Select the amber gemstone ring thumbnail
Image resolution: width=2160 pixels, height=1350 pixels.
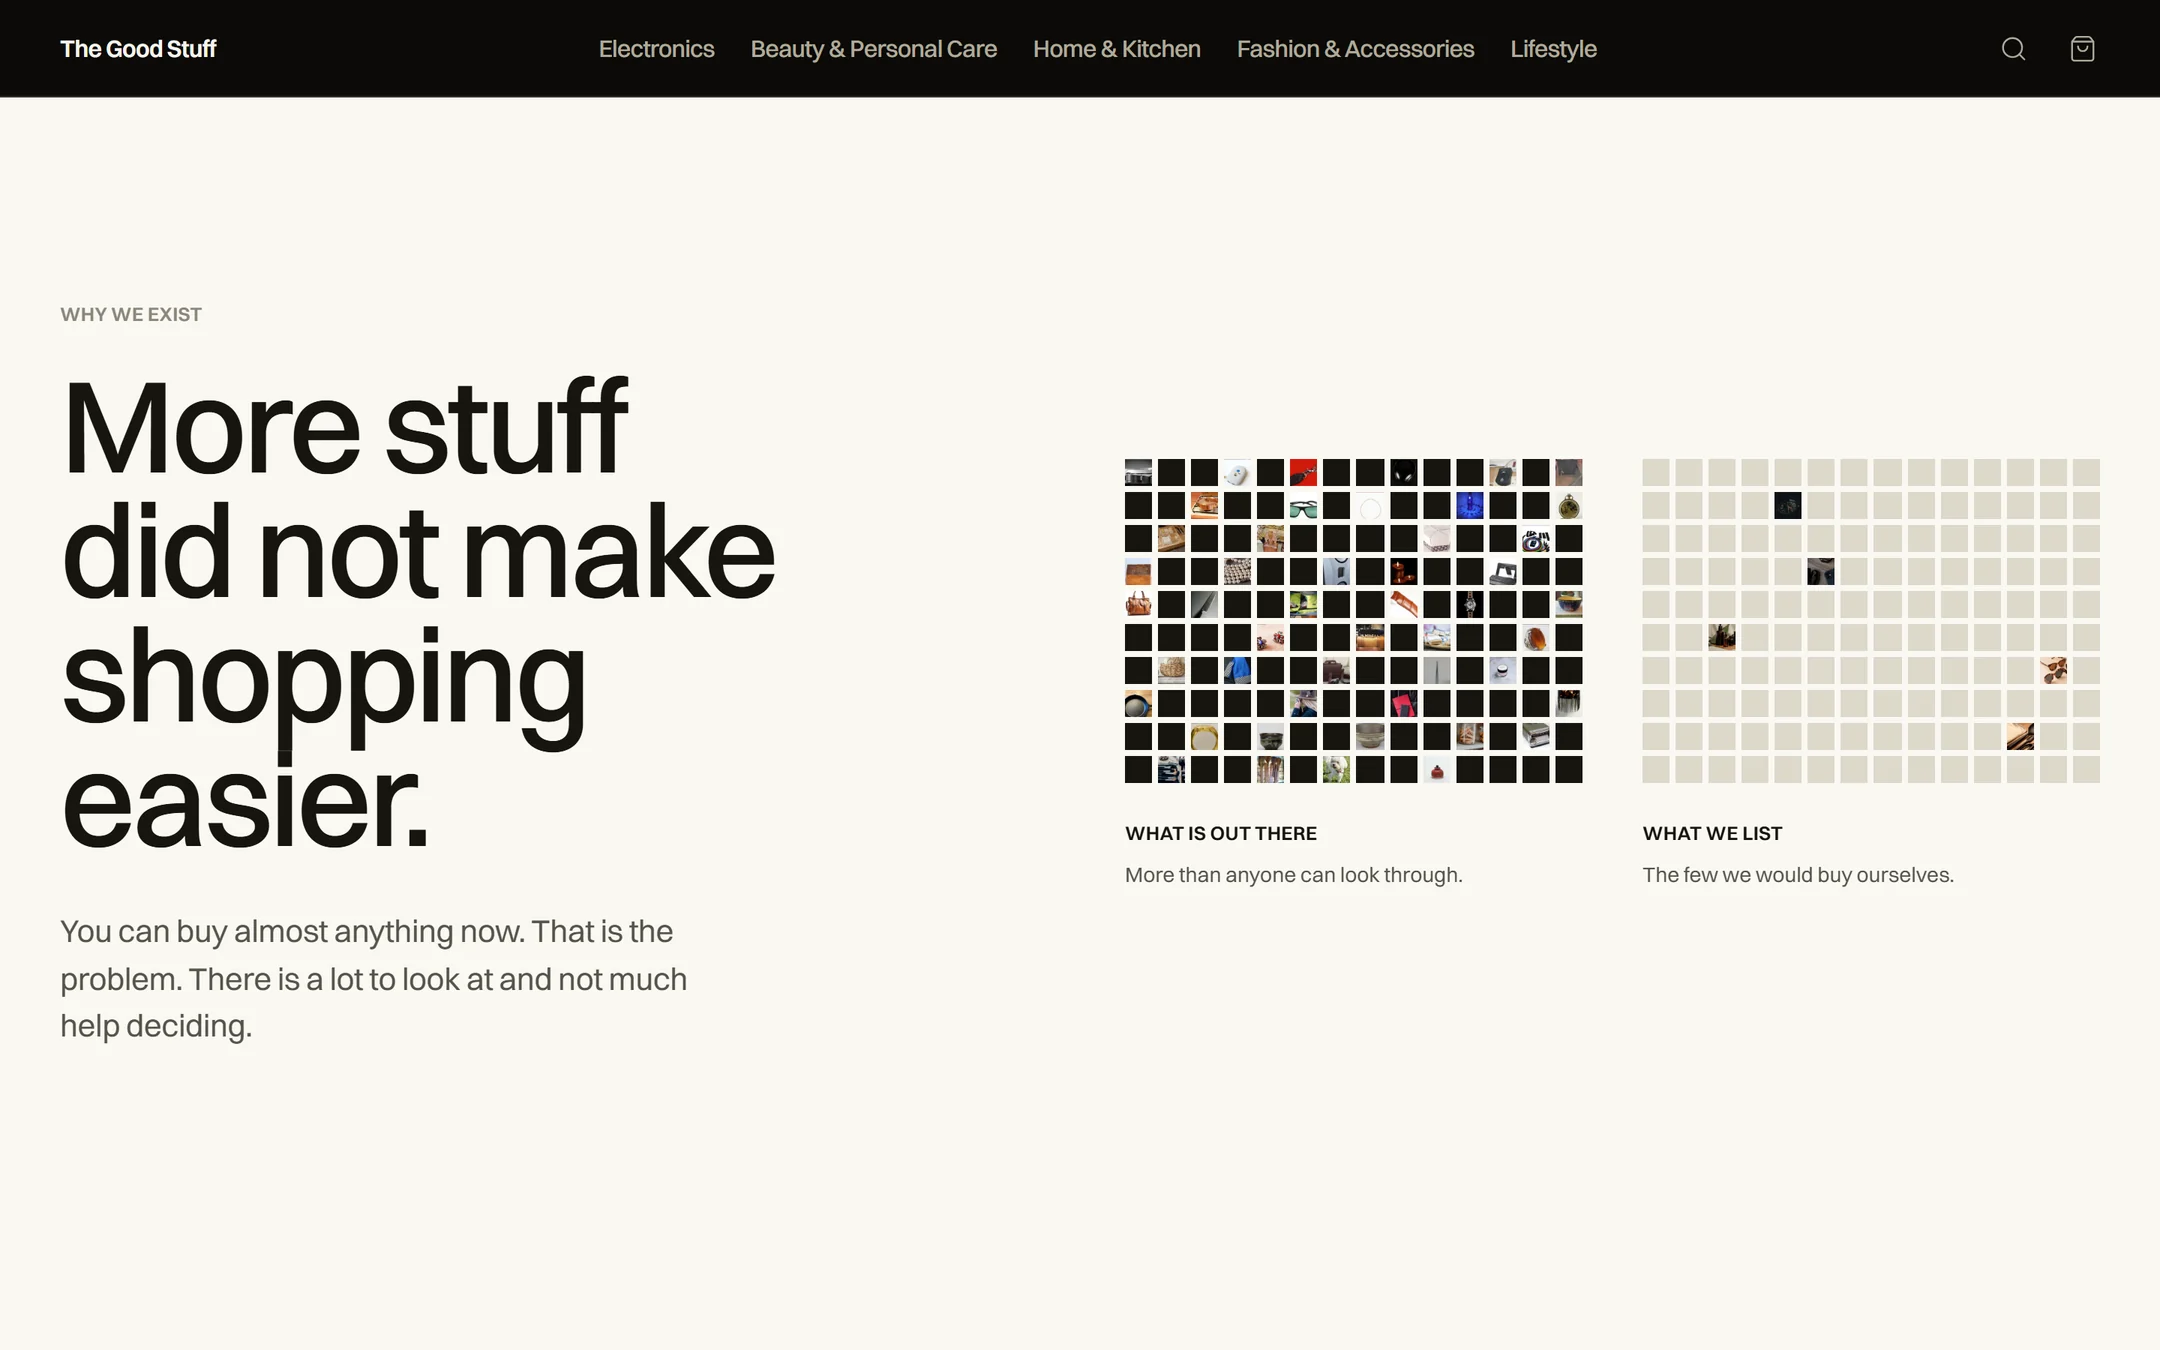1536,637
